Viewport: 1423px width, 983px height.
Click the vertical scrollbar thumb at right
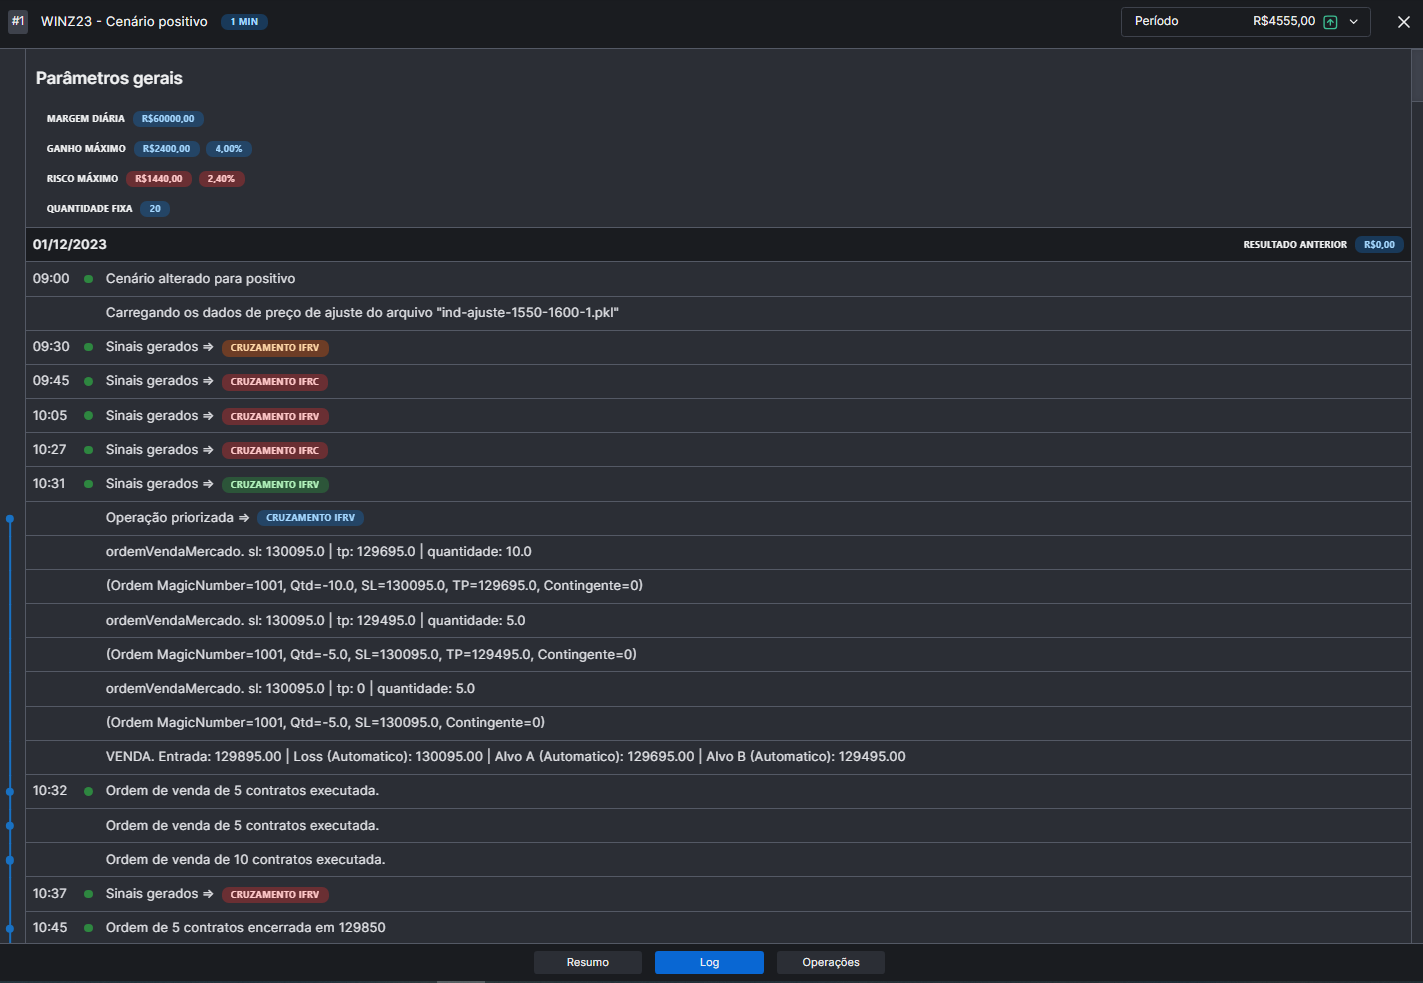(x=1416, y=75)
